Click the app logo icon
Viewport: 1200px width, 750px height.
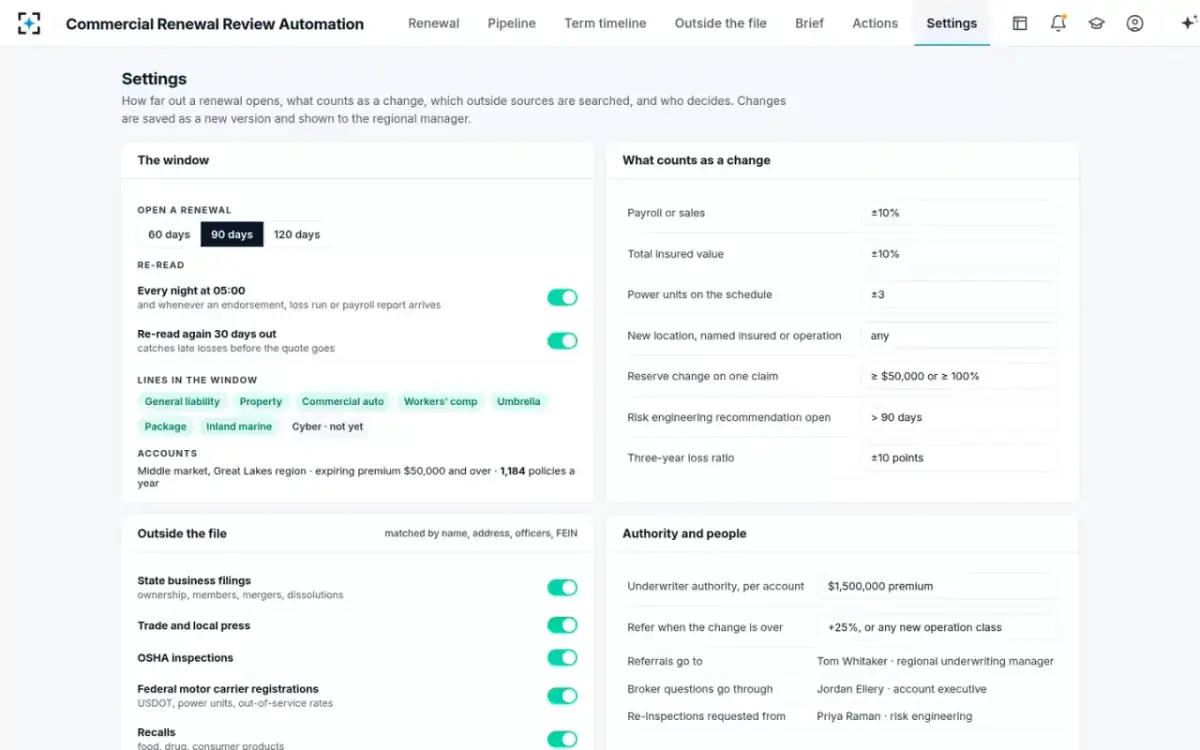29,23
